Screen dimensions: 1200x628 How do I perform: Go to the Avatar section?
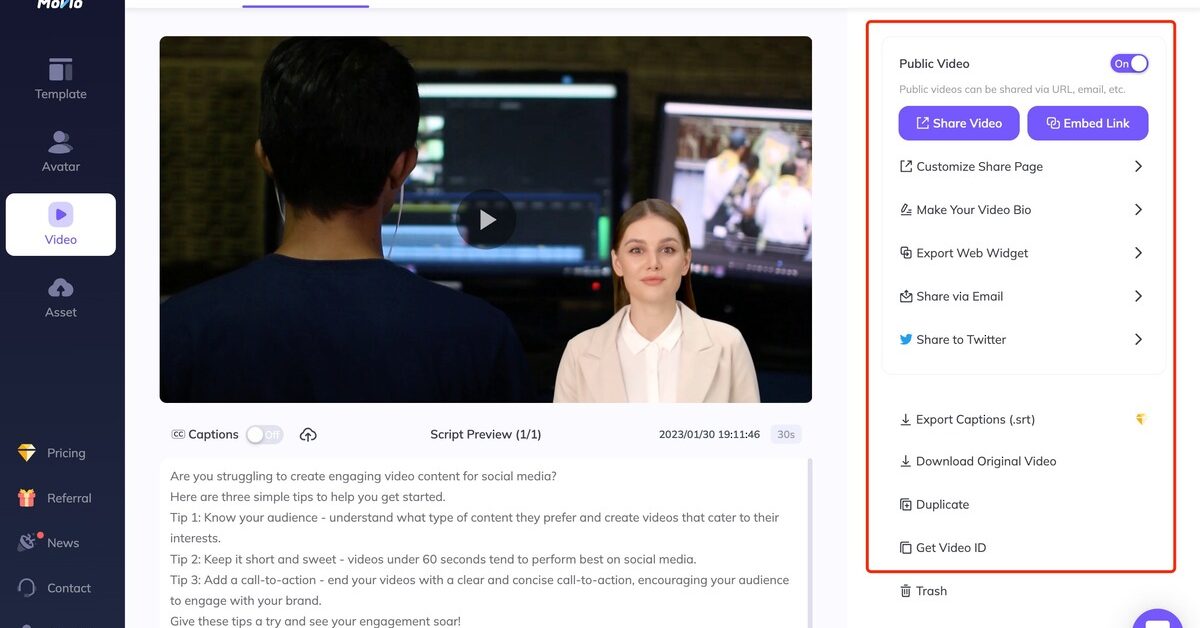point(61,152)
